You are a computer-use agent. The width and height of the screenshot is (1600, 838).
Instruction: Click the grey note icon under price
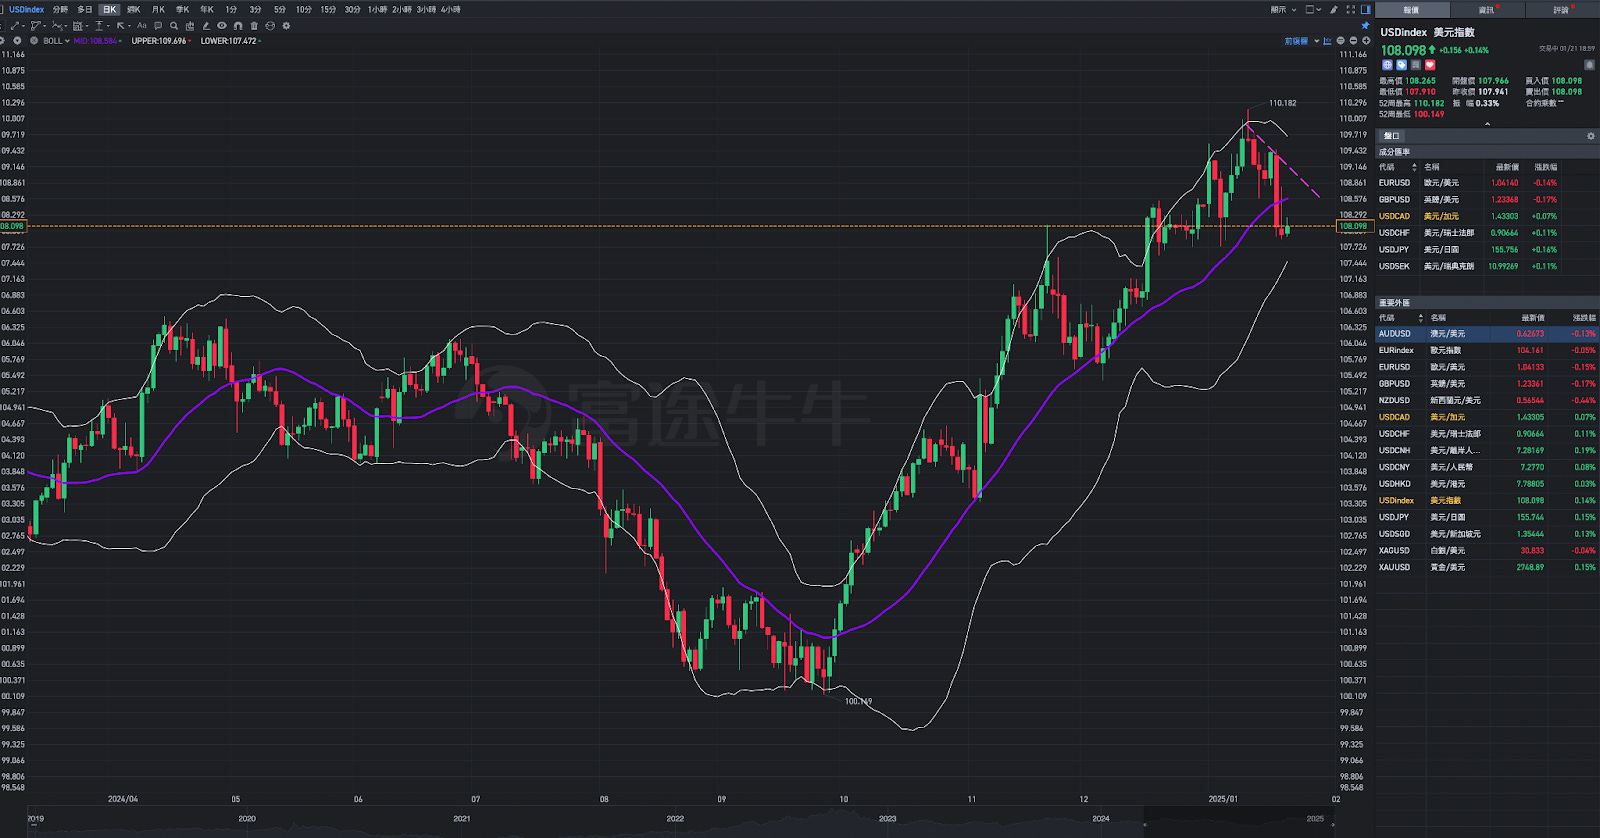pos(1415,65)
